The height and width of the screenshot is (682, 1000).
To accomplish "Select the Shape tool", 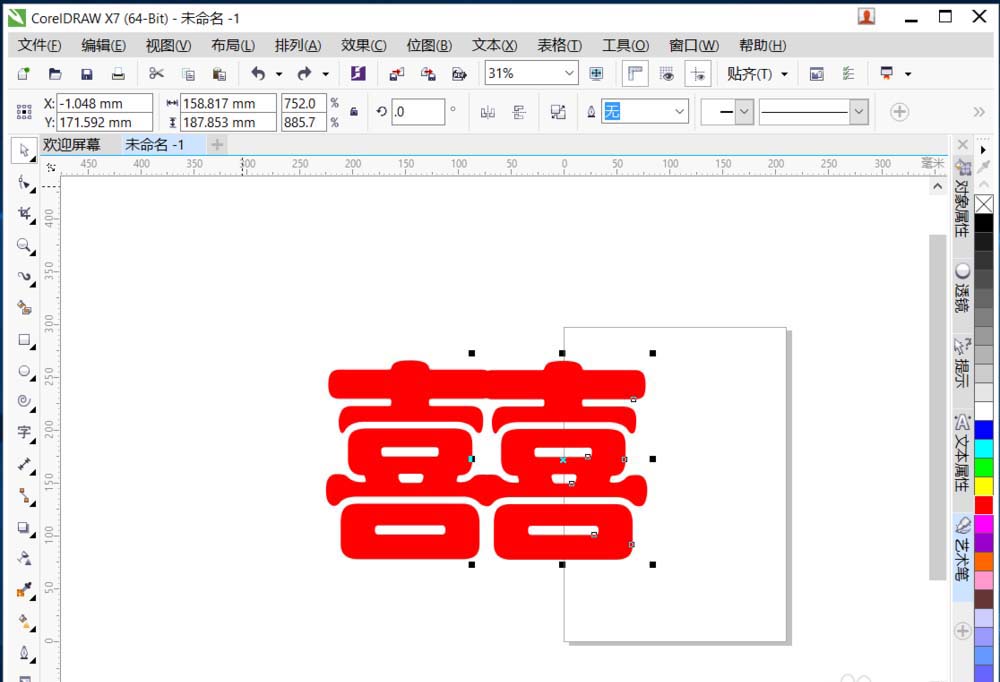I will click(x=24, y=183).
